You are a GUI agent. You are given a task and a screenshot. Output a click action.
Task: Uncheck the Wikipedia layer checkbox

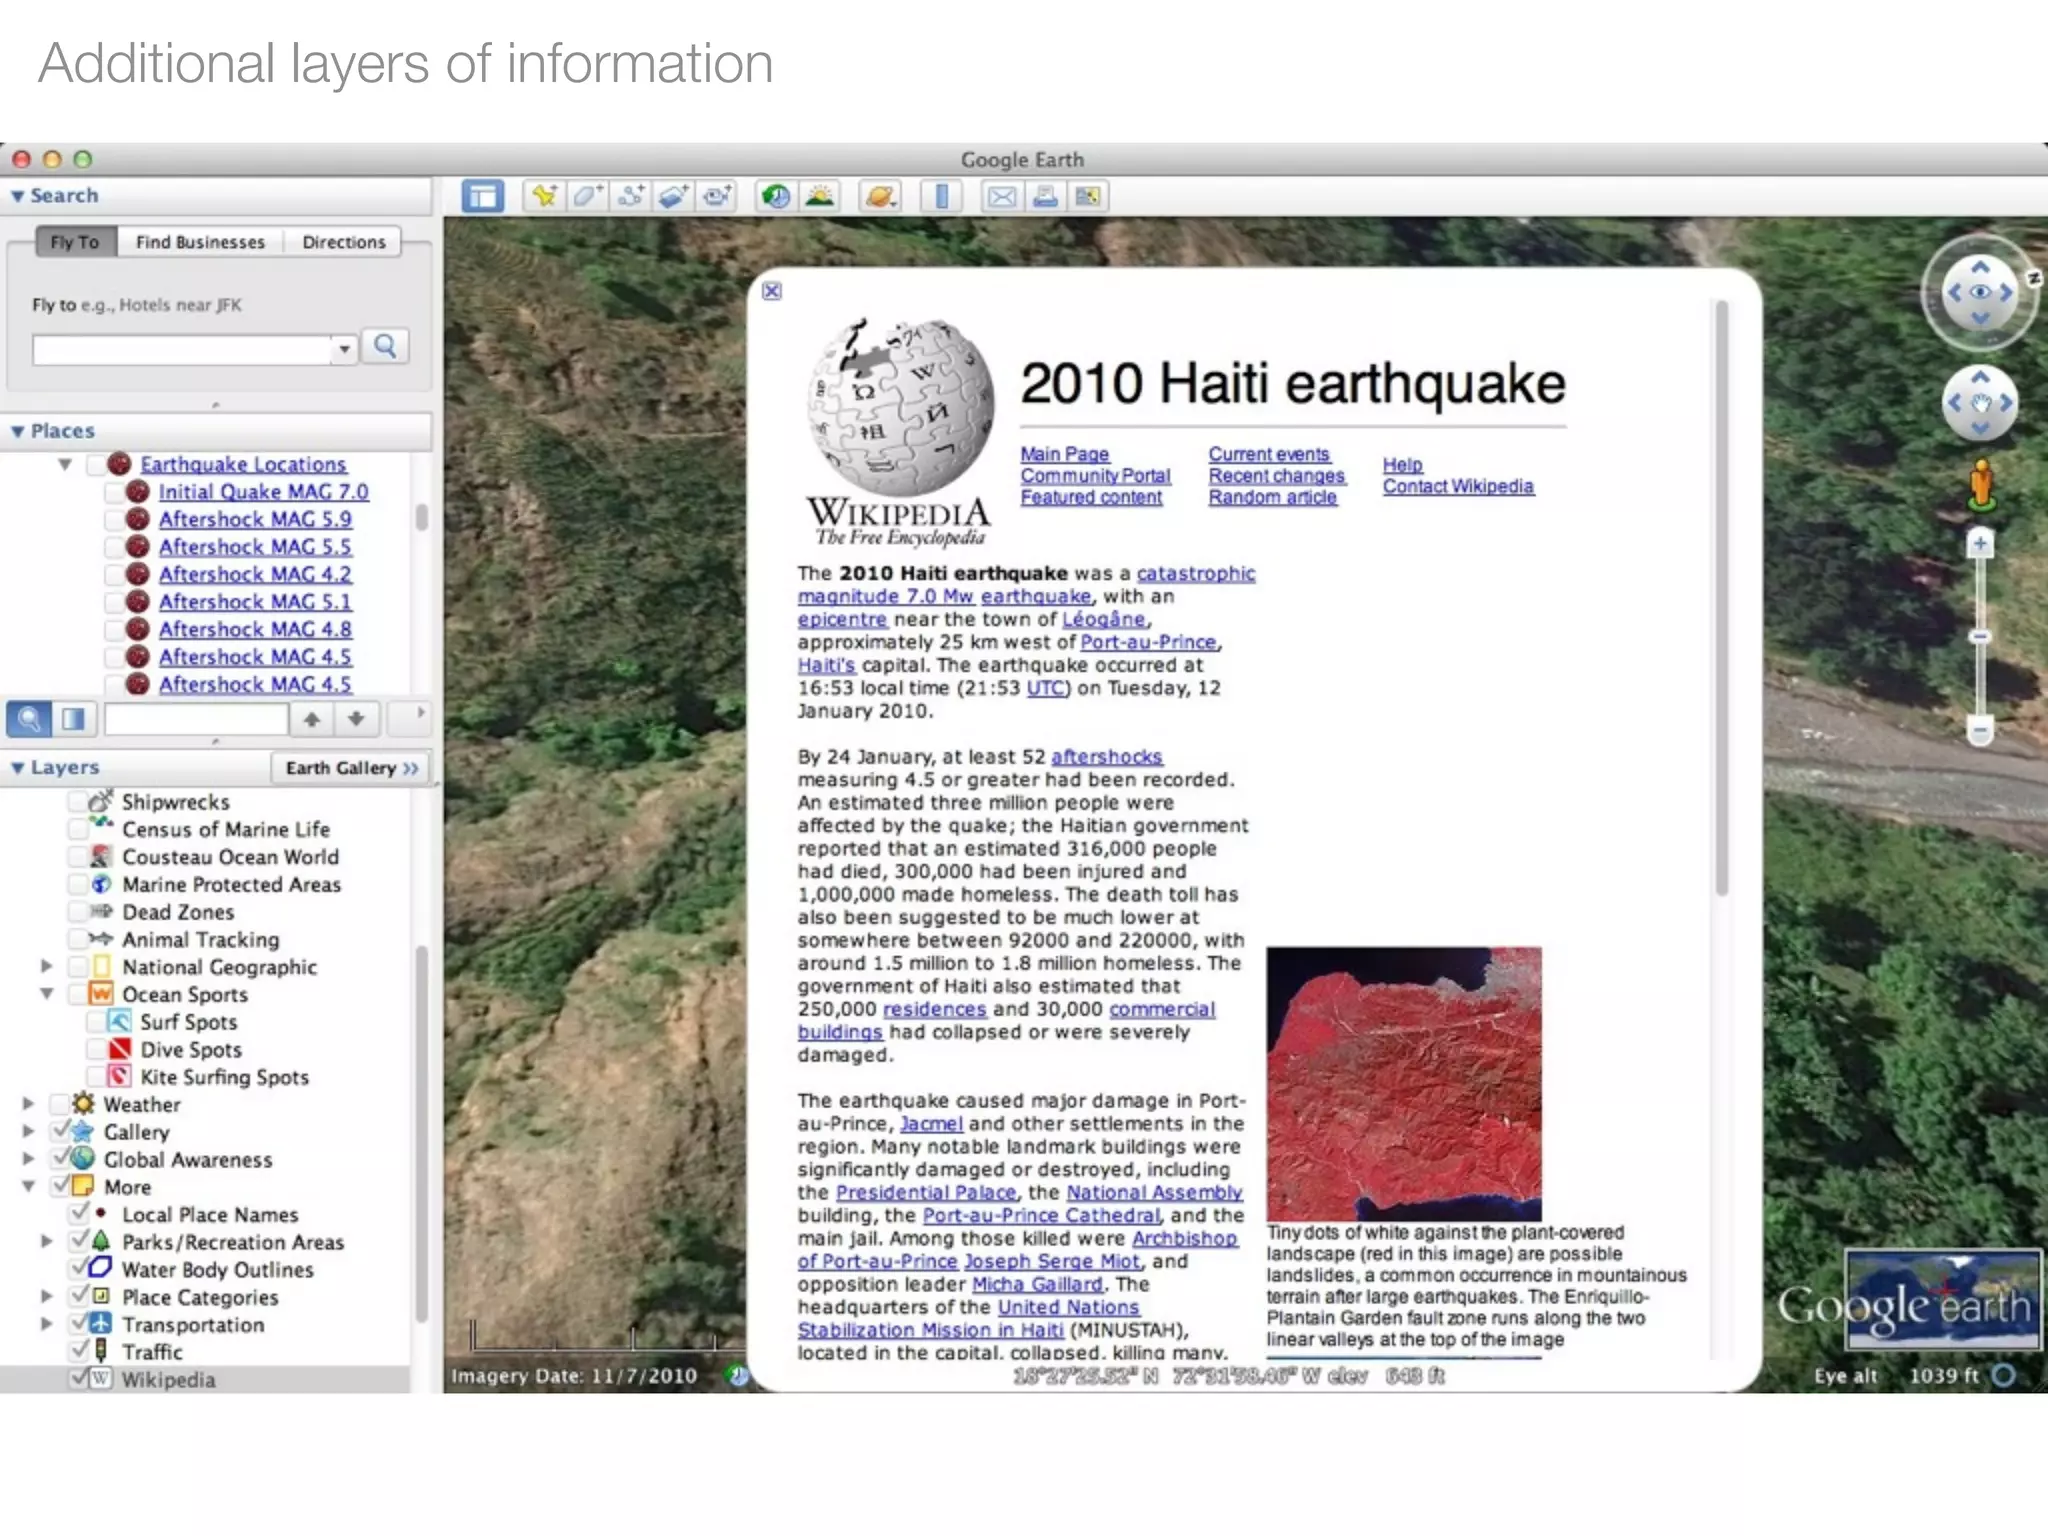[x=80, y=1378]
